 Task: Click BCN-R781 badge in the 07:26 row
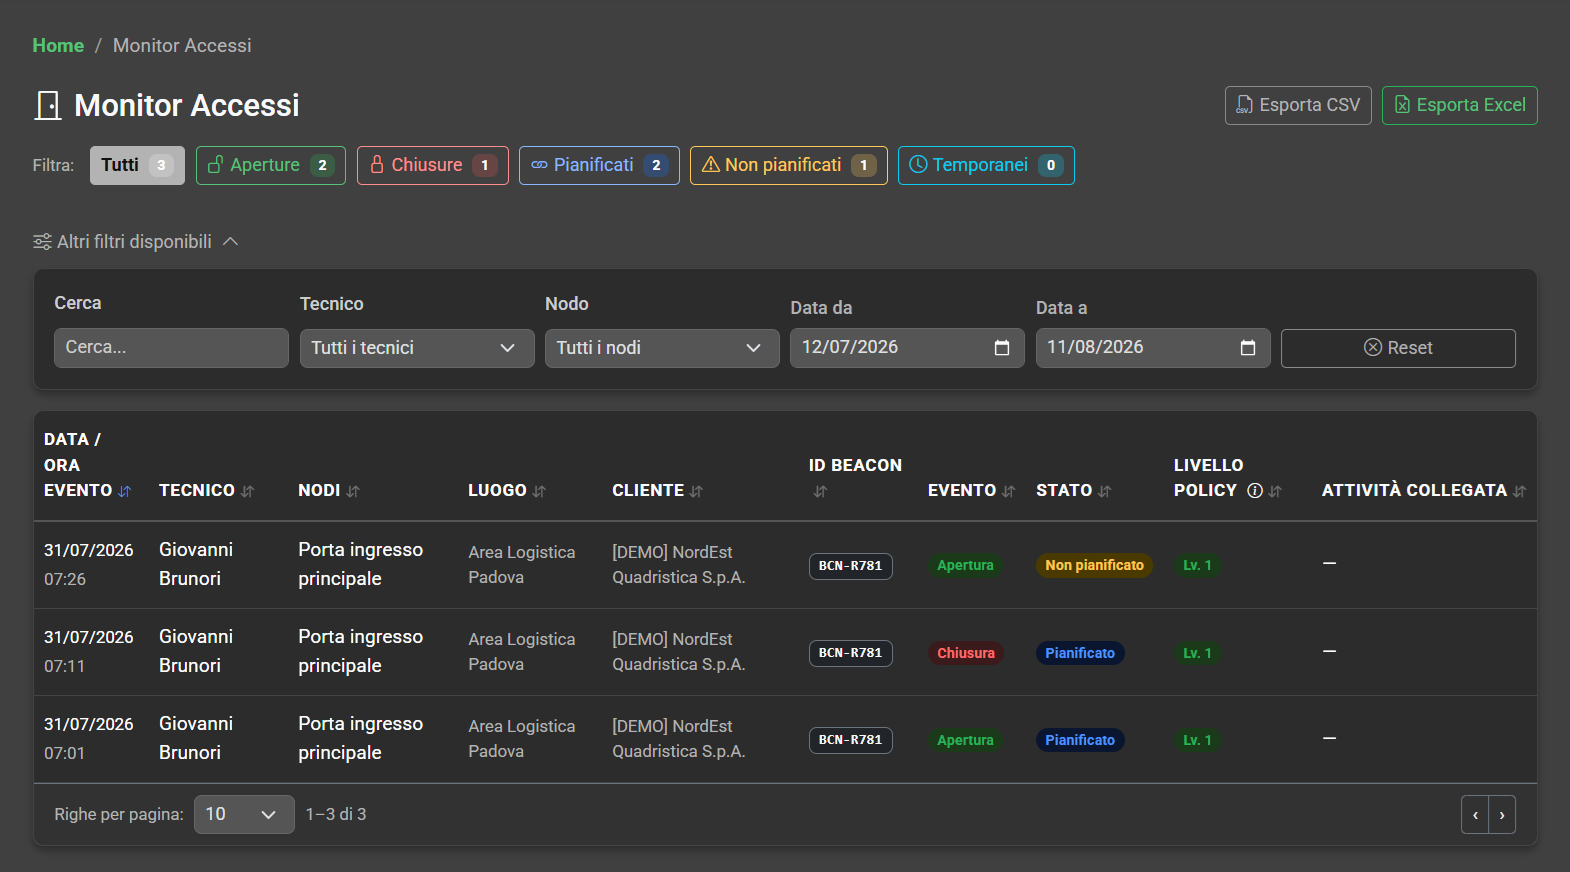point(851,566)
